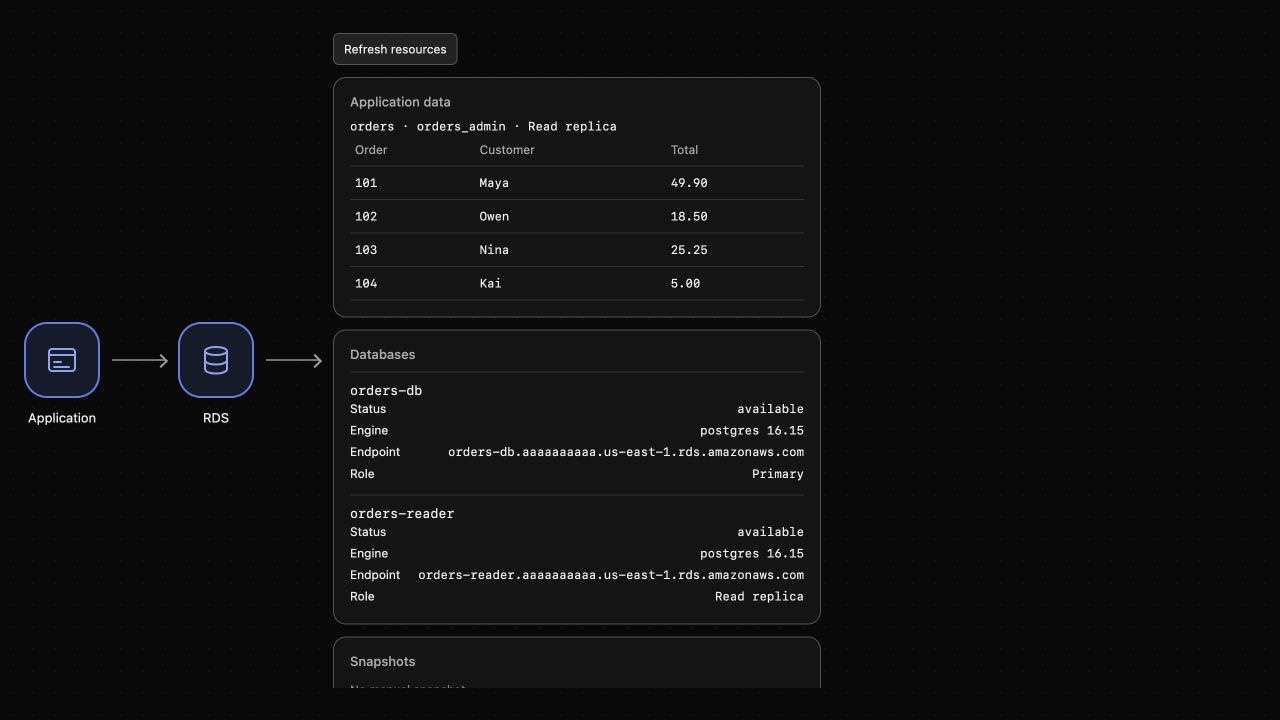
Task: Select the total value 25.25
Action: click(x=689, y=250)
